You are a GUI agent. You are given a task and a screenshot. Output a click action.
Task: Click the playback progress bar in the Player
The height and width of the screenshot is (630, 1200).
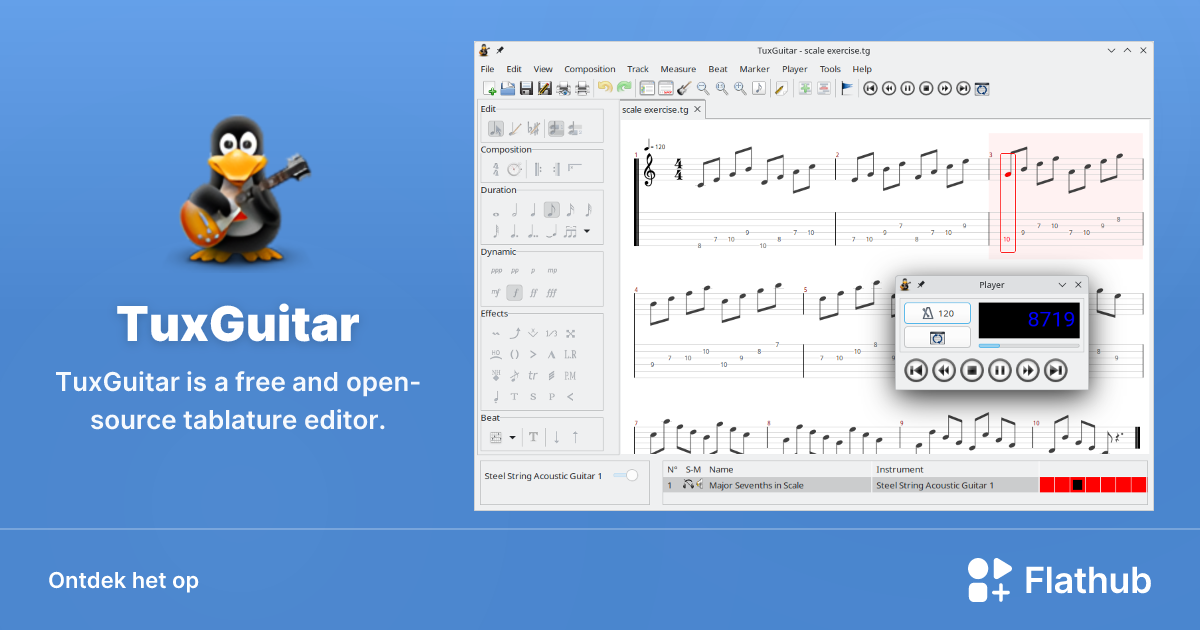pos(1029,346)
